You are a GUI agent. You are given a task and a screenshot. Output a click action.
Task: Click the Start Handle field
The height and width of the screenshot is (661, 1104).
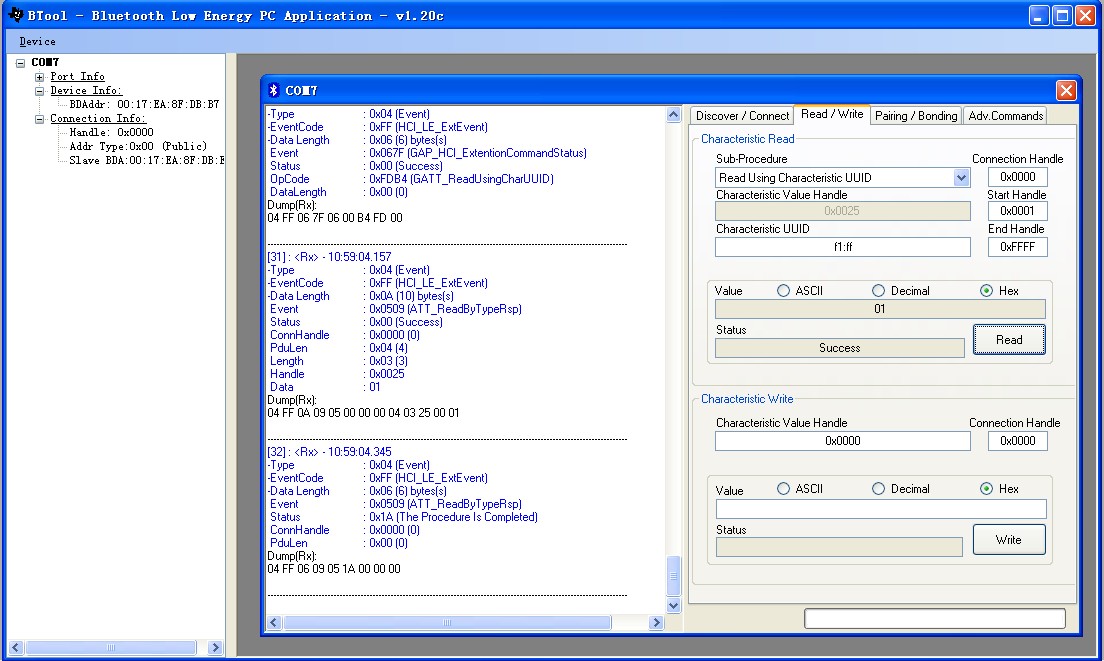pos(1017,210)
